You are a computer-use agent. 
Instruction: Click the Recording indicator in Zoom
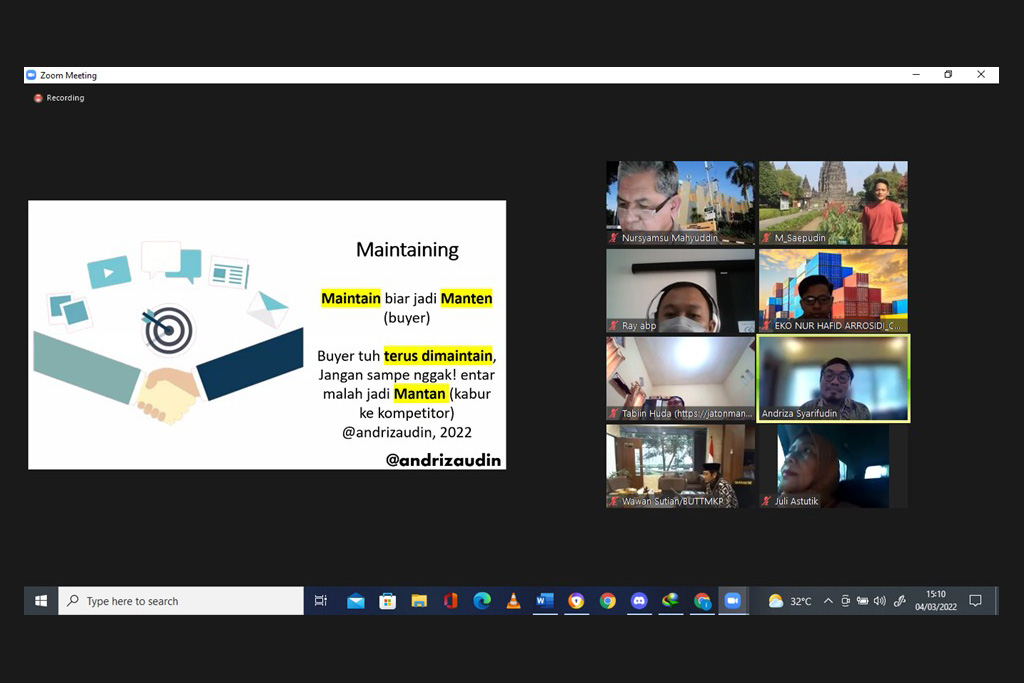pos(59,98)
